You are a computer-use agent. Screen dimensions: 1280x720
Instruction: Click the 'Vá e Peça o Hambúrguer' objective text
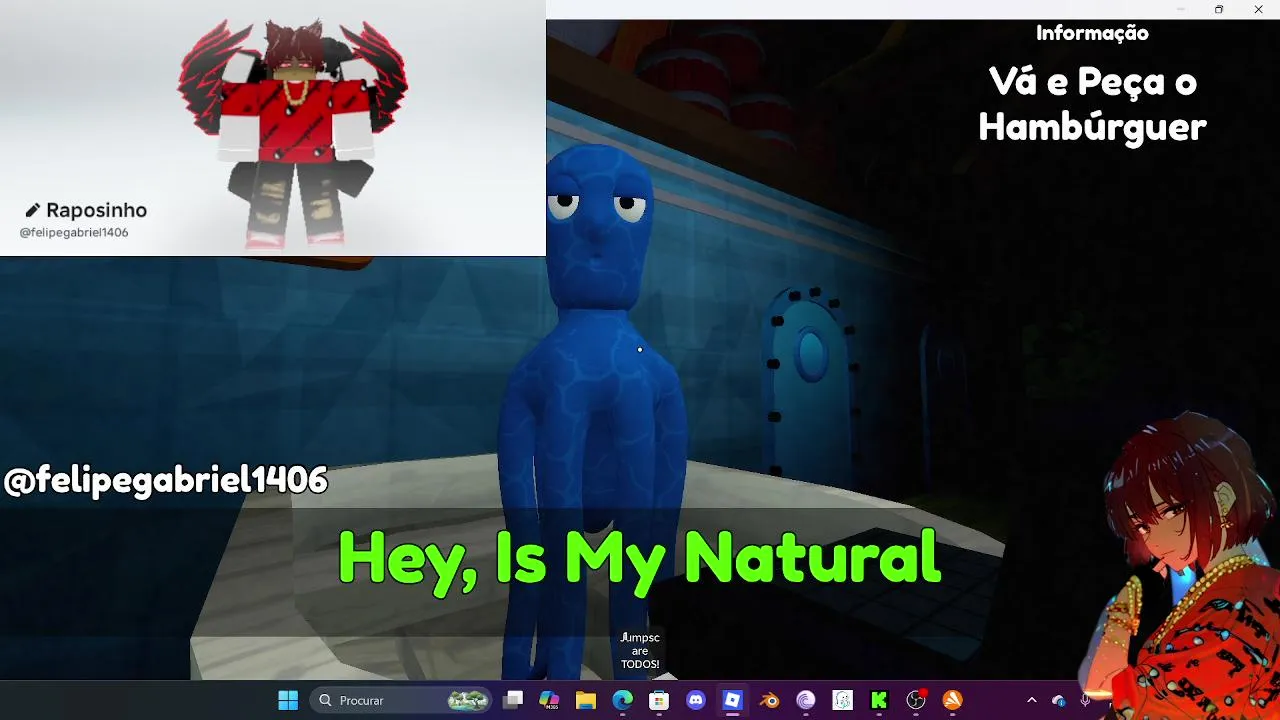1092,104
